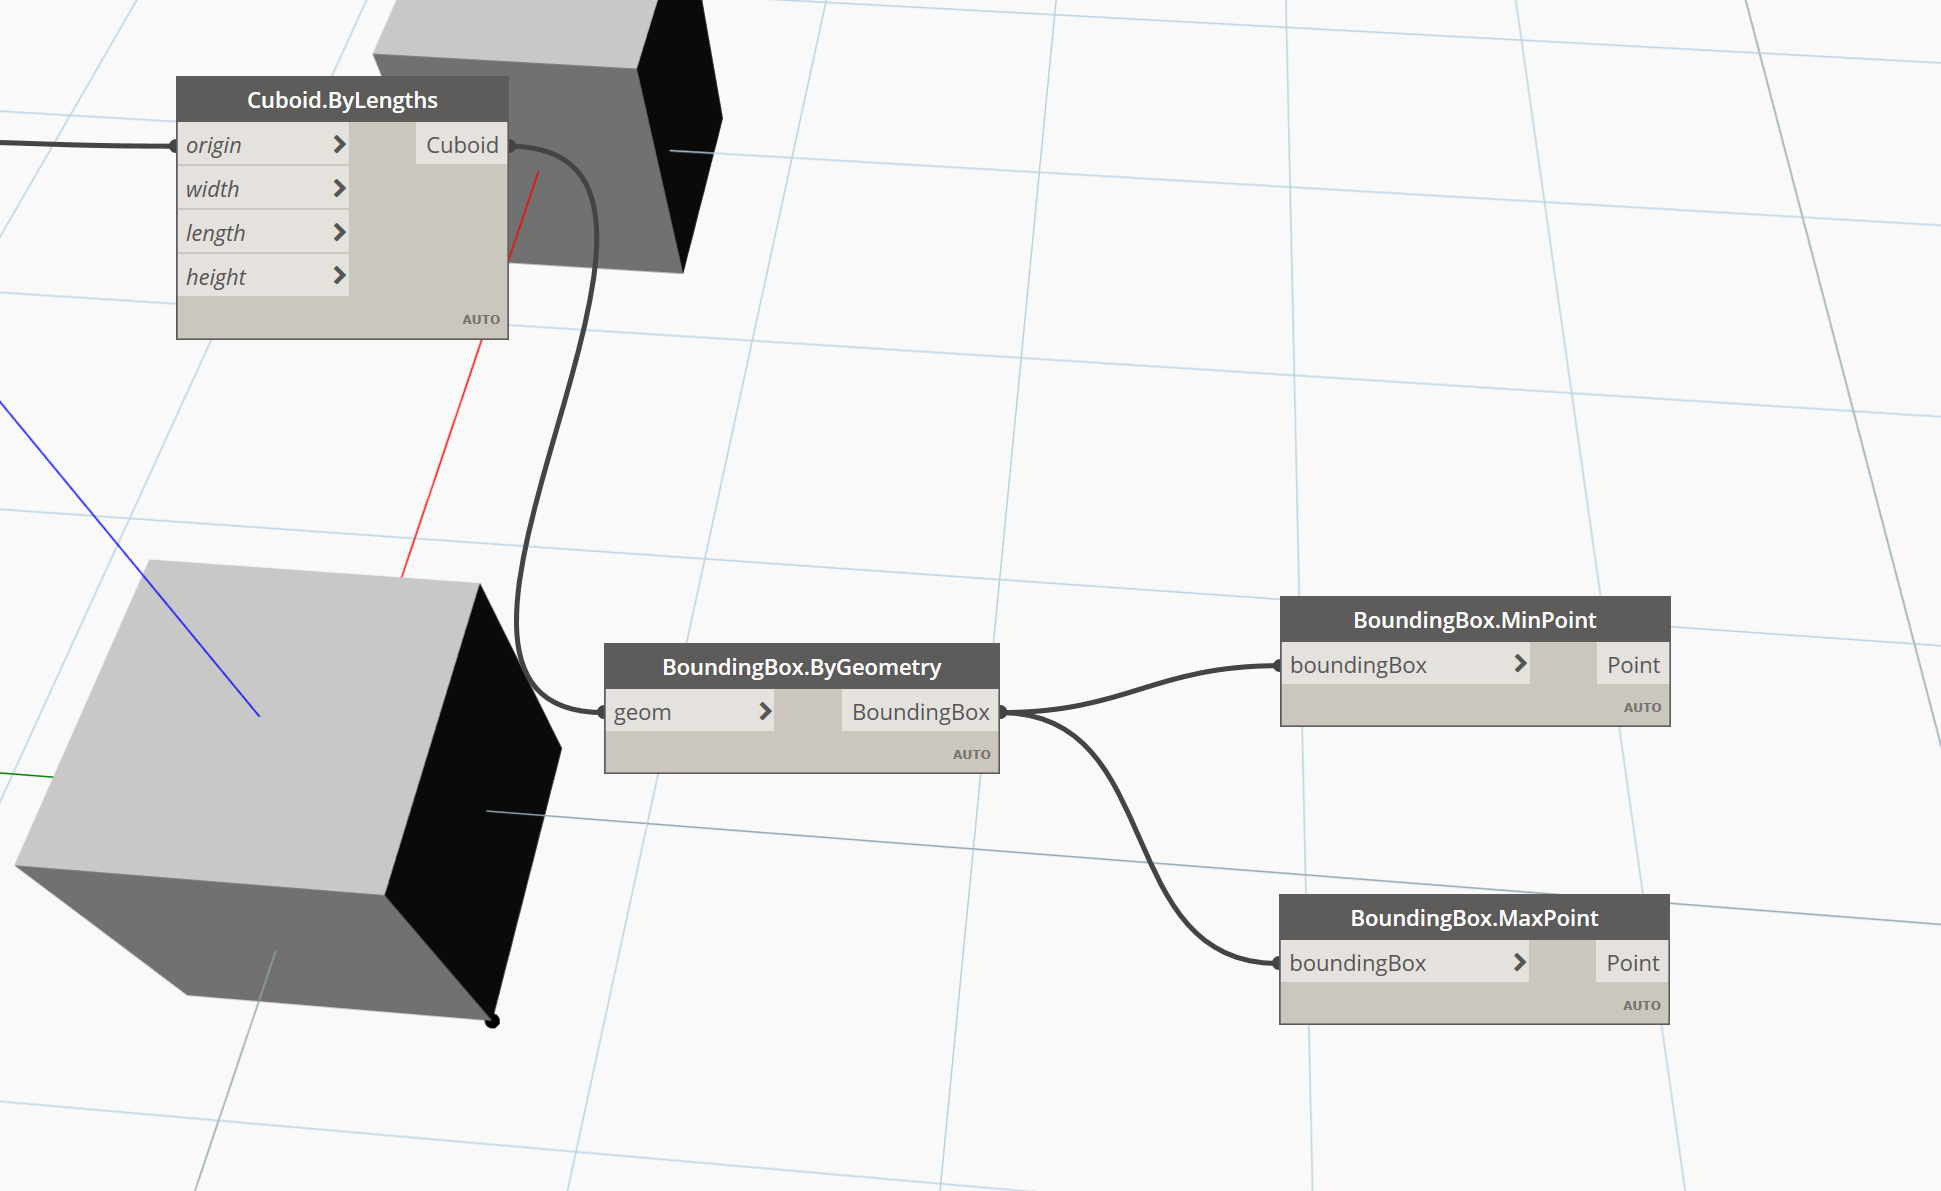
Task: Select the BoundingBox.MinPoint node header
Action: (1474, 620)
